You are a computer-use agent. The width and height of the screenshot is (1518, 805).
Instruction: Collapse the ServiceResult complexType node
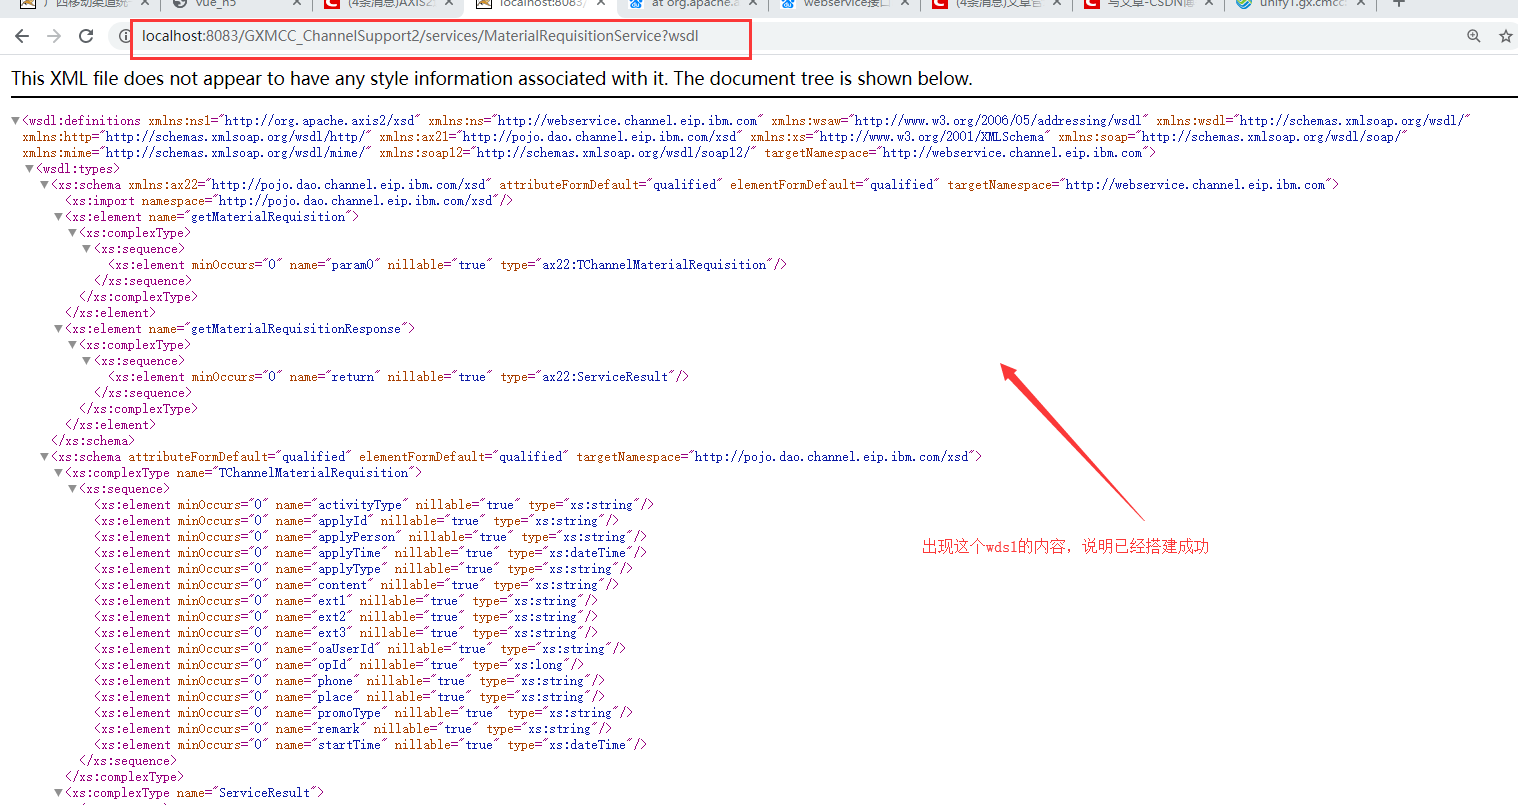pos(58,793)
